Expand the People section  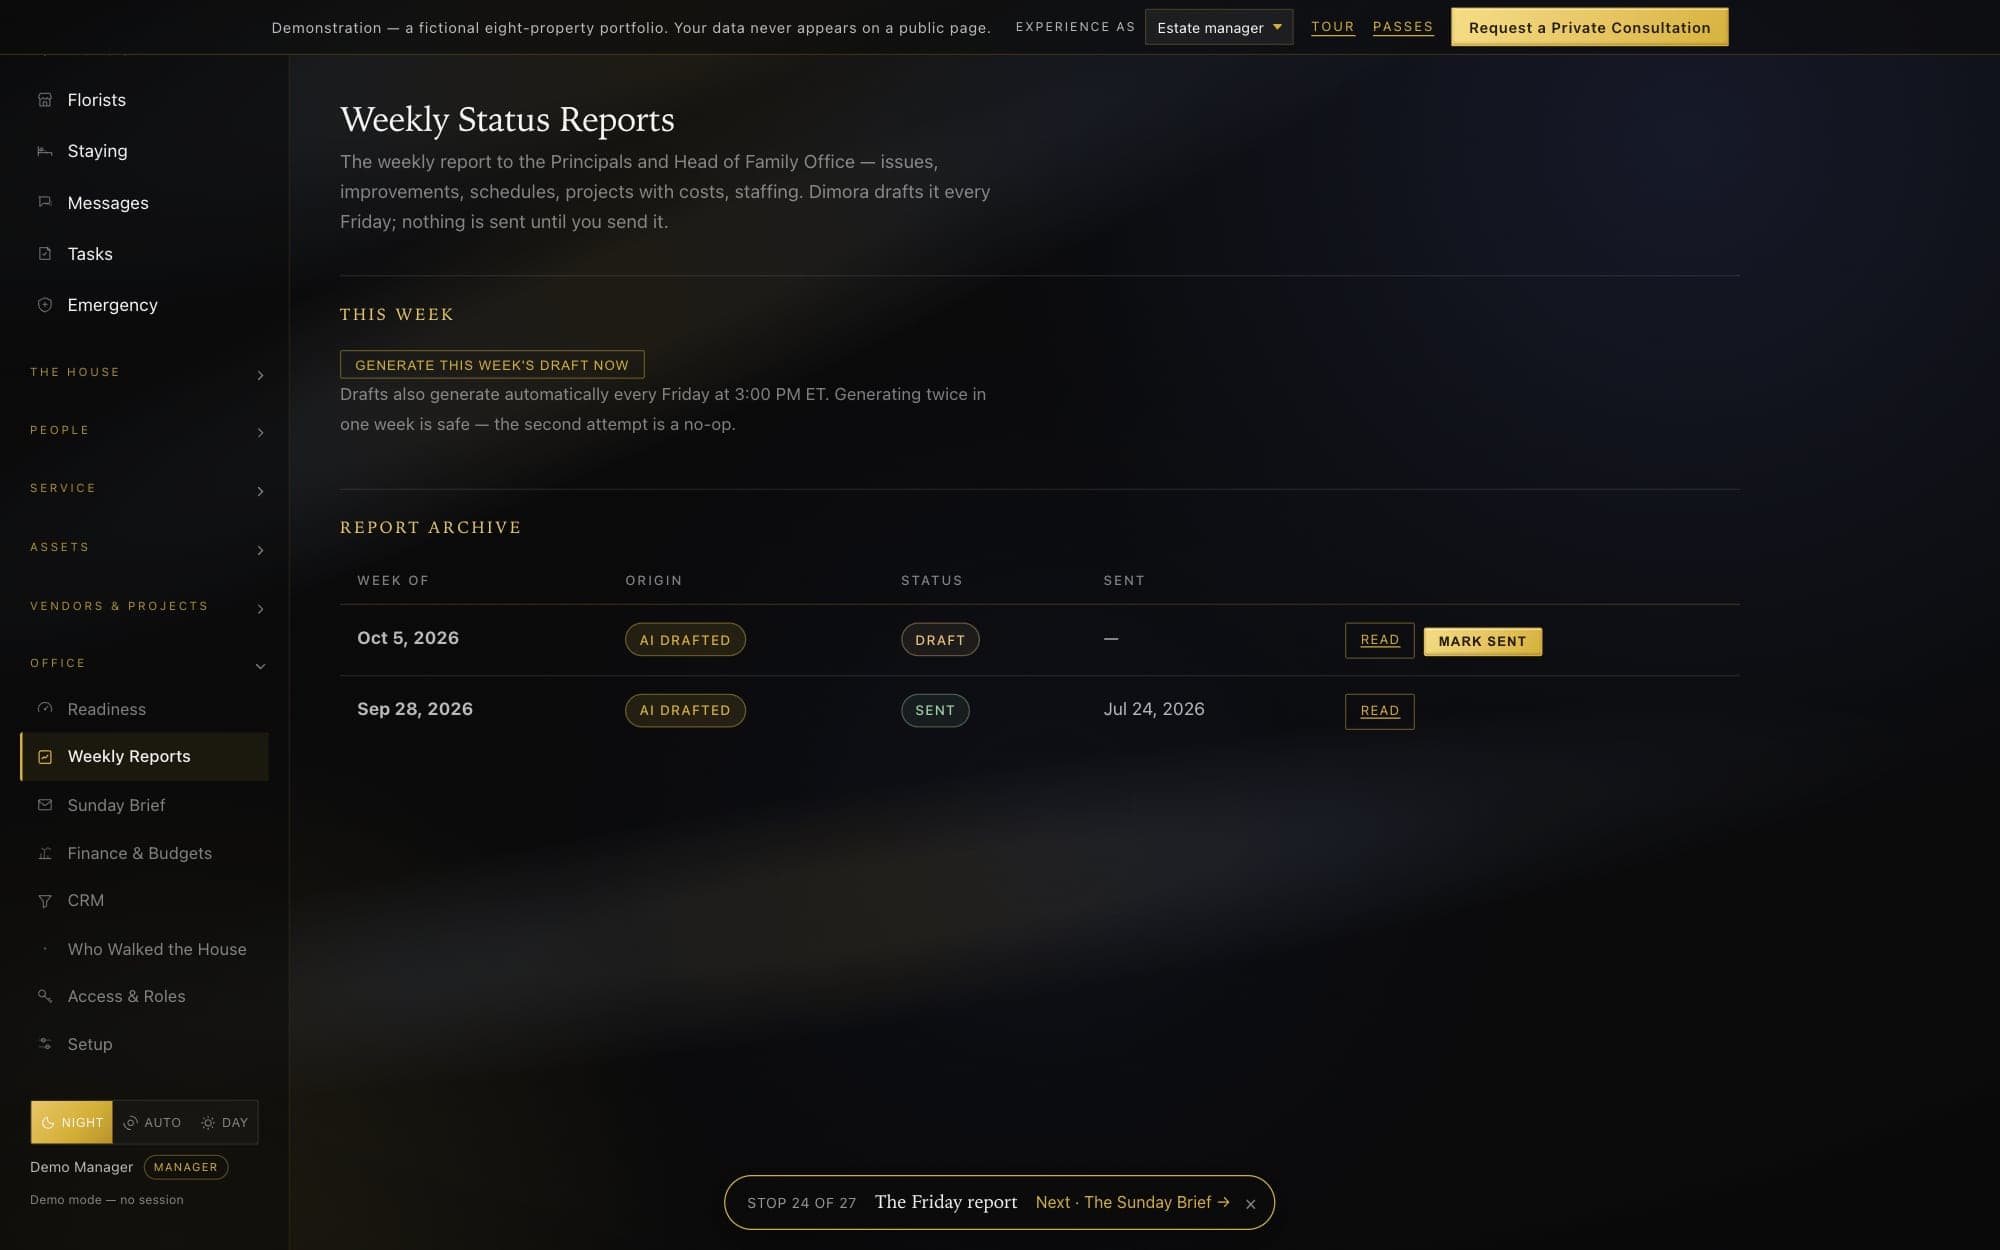(147, 431)
